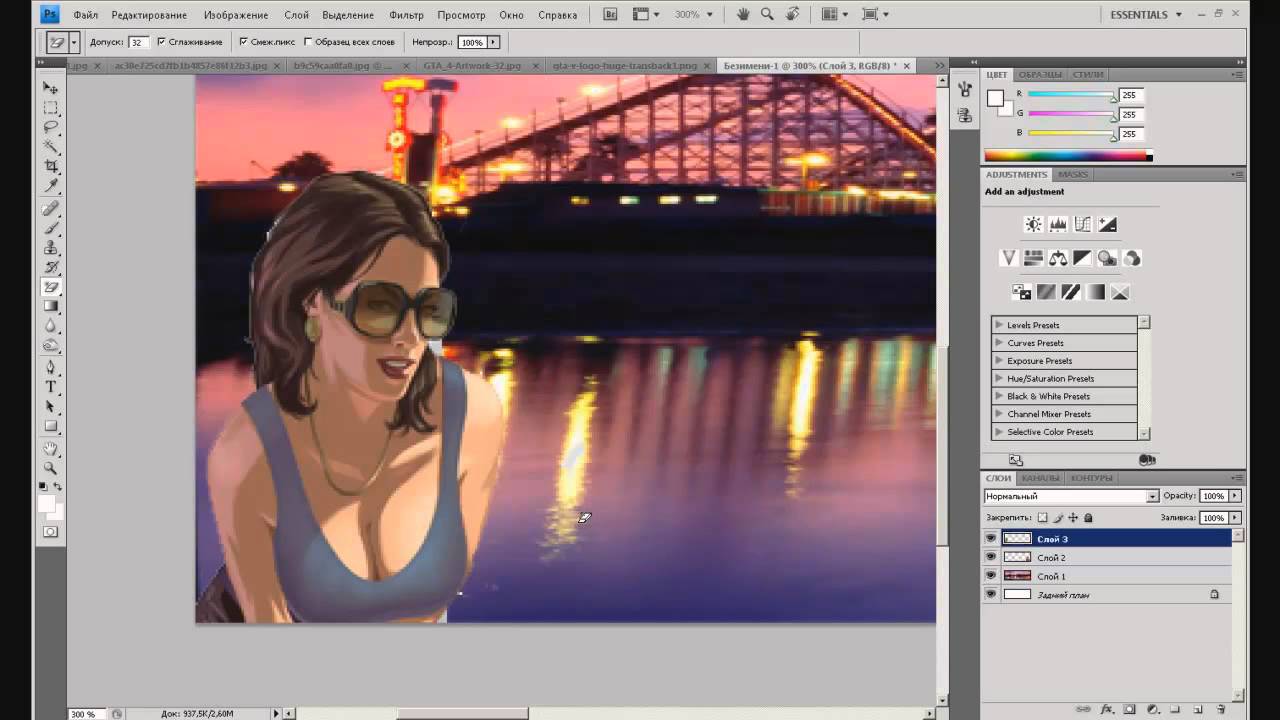Select layer Слой 2 row
The height and width of the screenshot is (720, 1280).
click(1107, 557)
